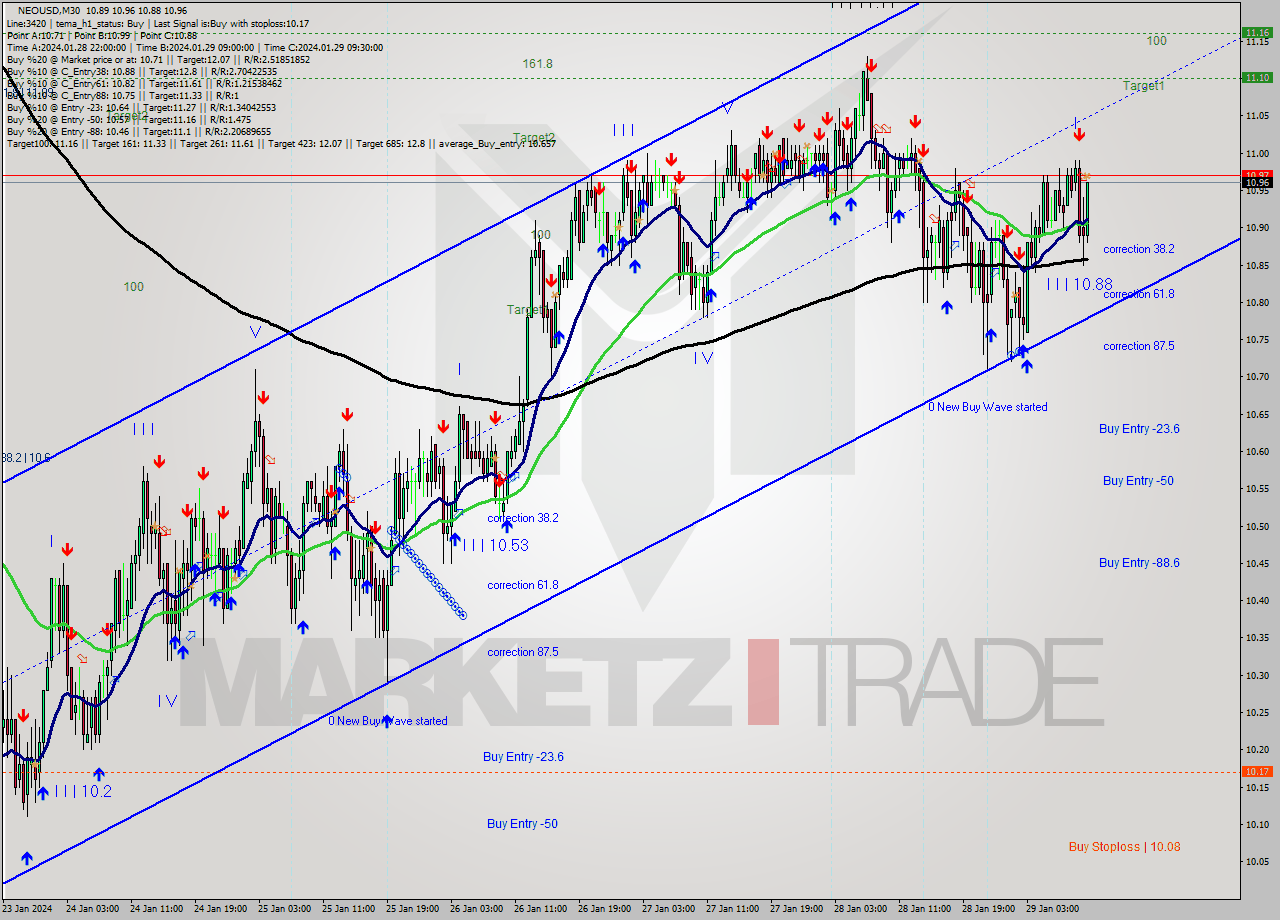Click the 'Target1' label
The image size is (1280, 920).
1143,86
